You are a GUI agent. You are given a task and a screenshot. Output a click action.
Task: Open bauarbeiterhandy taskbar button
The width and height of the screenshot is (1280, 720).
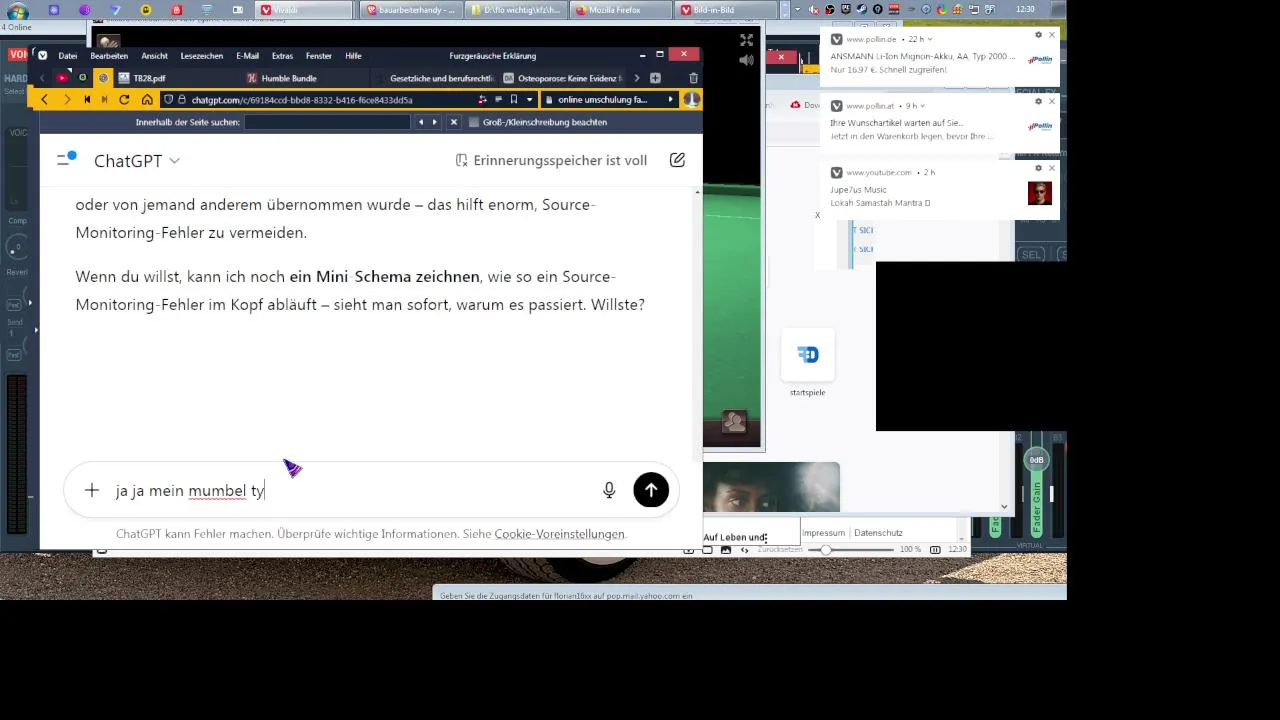[409, 10]
